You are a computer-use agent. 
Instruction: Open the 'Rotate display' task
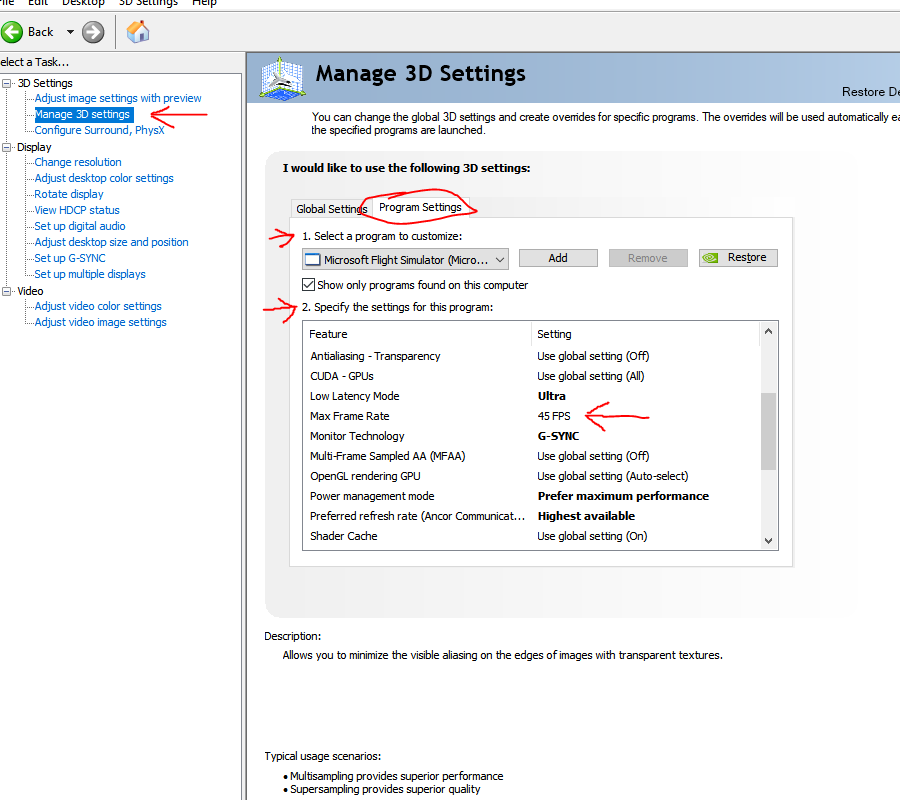(x=69, y=195)
